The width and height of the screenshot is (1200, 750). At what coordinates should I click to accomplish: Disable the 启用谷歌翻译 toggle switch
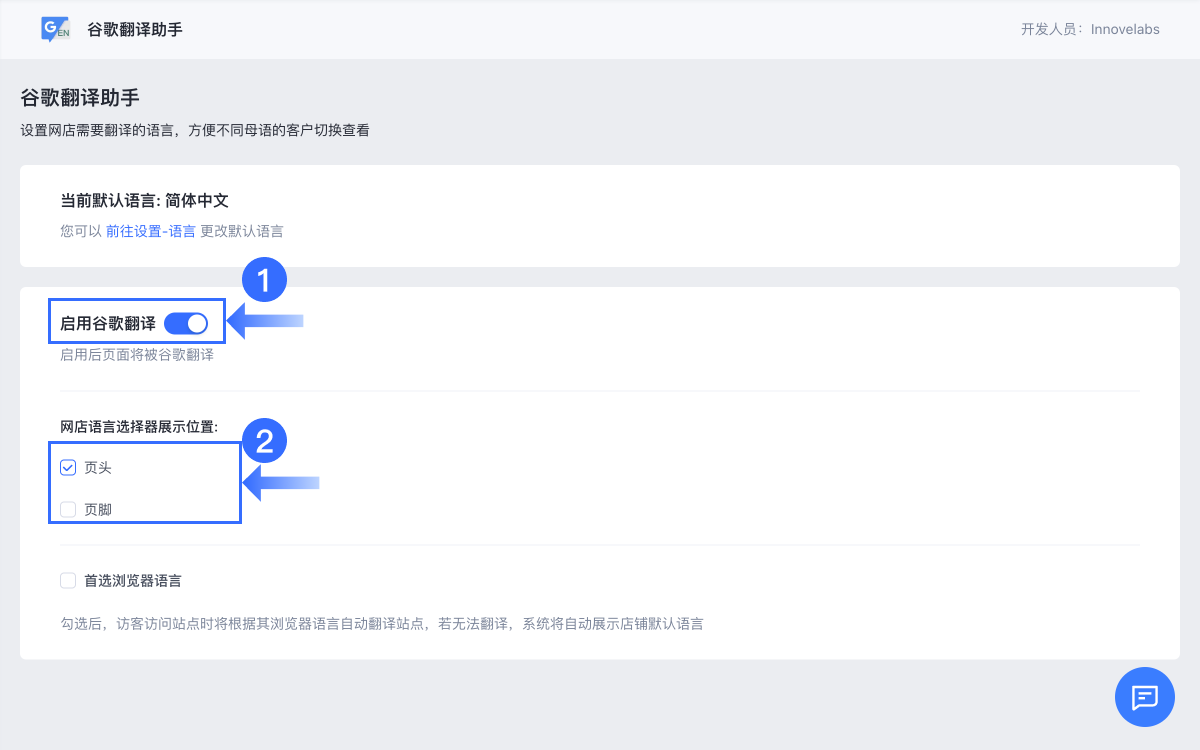pyautogui.click(x=186, y=323)
